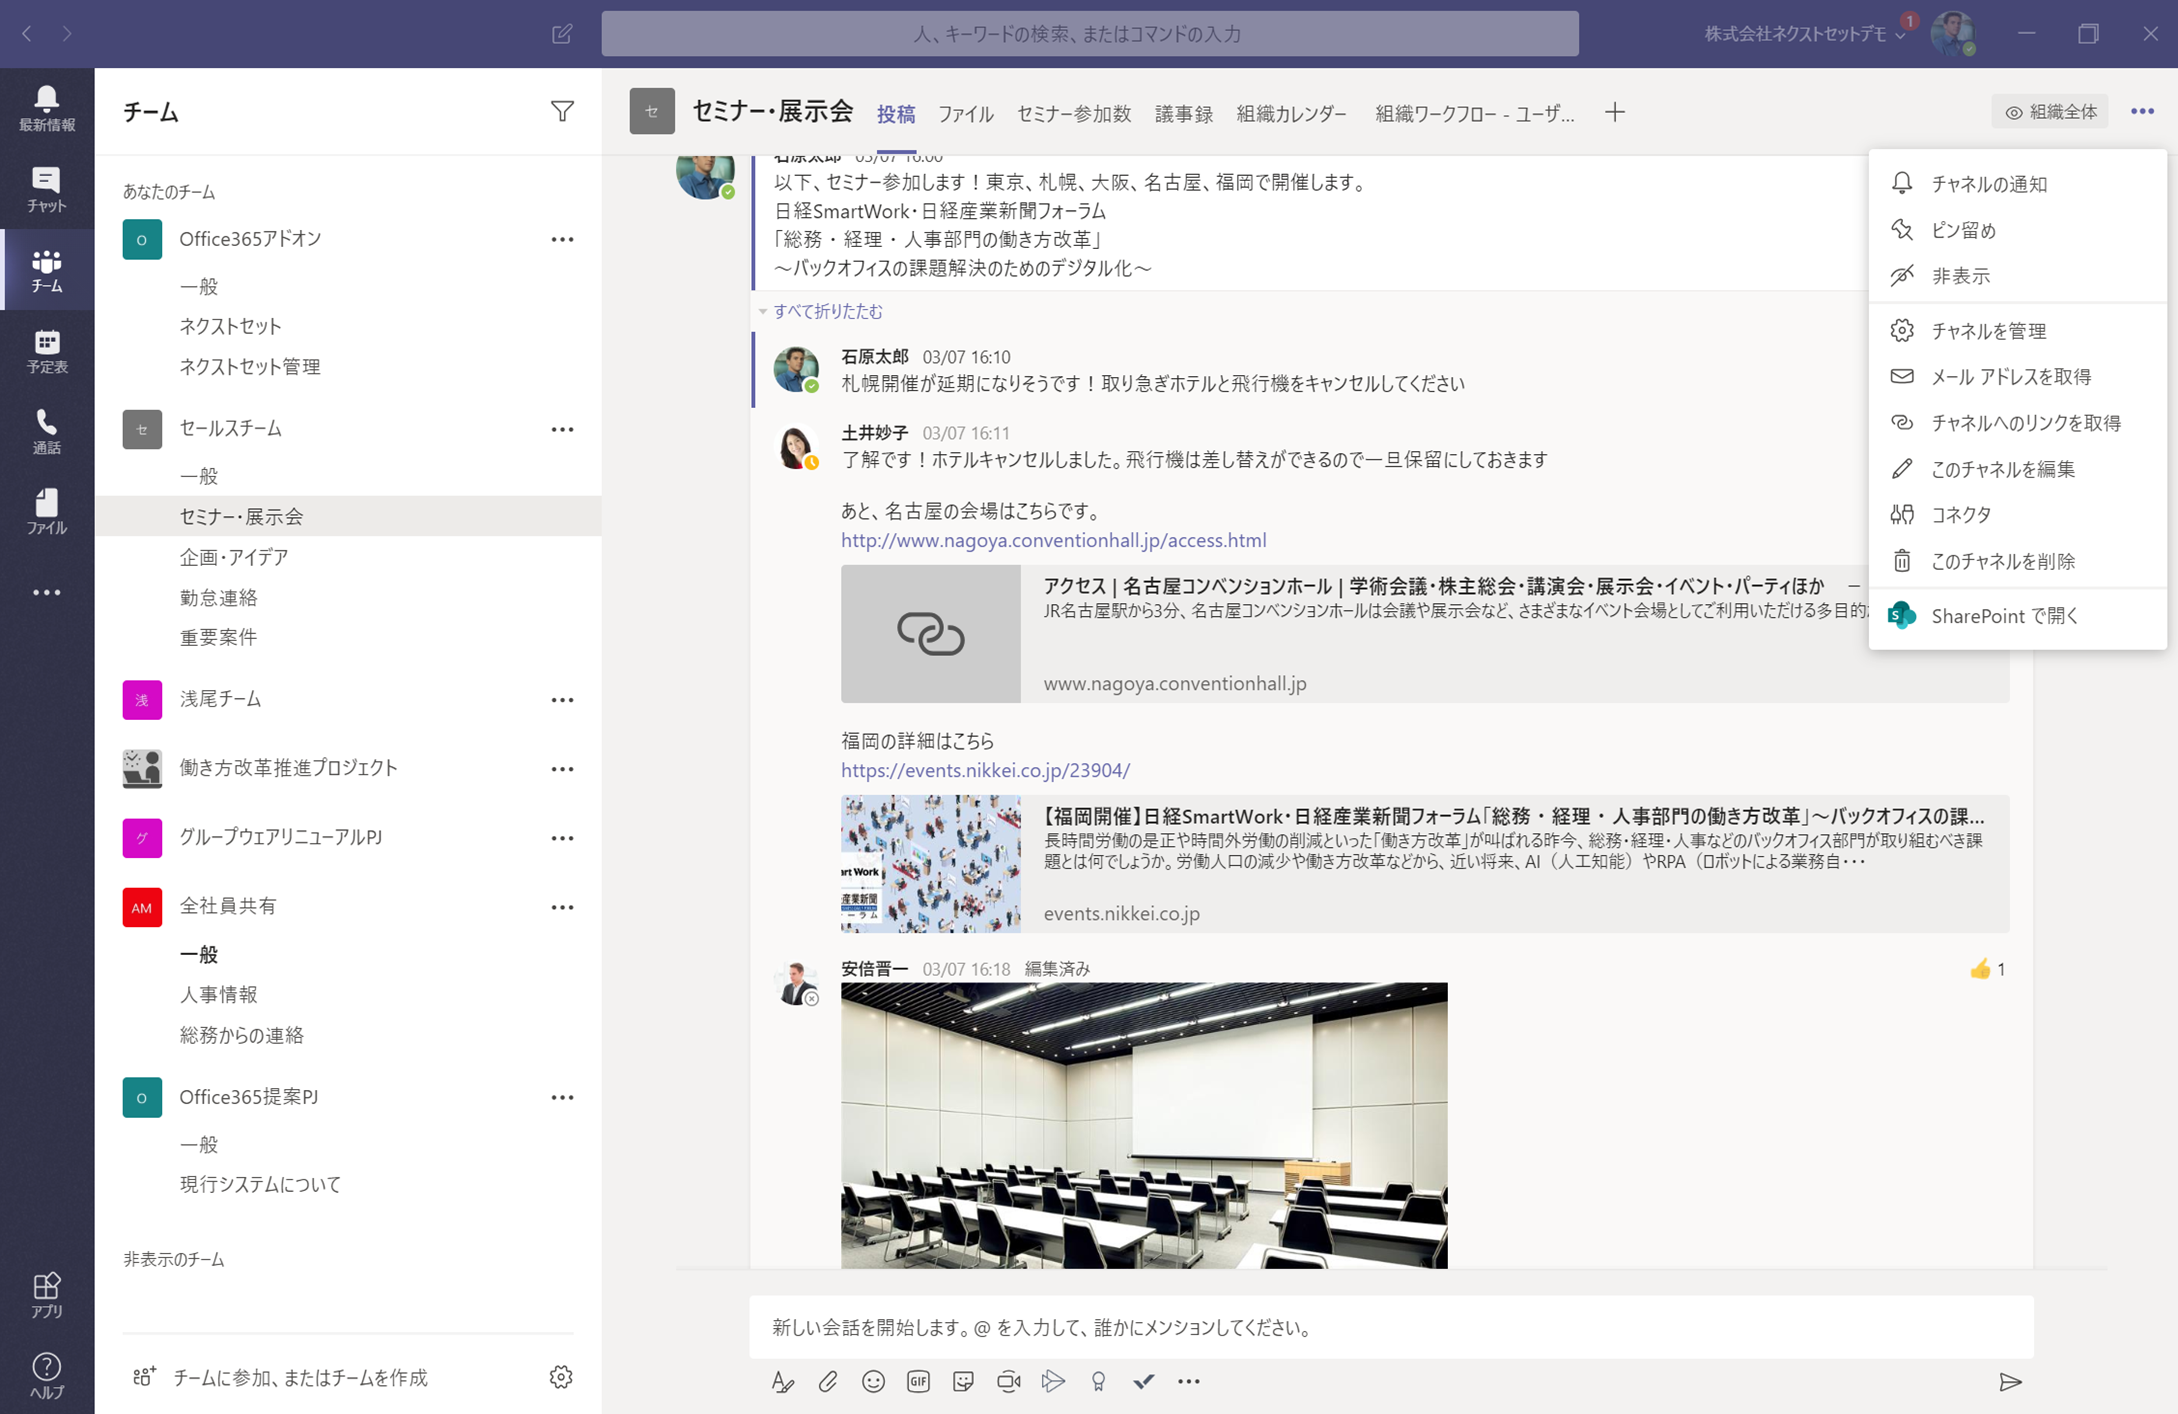Open Office365提案PJ team options ellipsis
Screen dimensions: 2178x1414
click(562, 1097)
